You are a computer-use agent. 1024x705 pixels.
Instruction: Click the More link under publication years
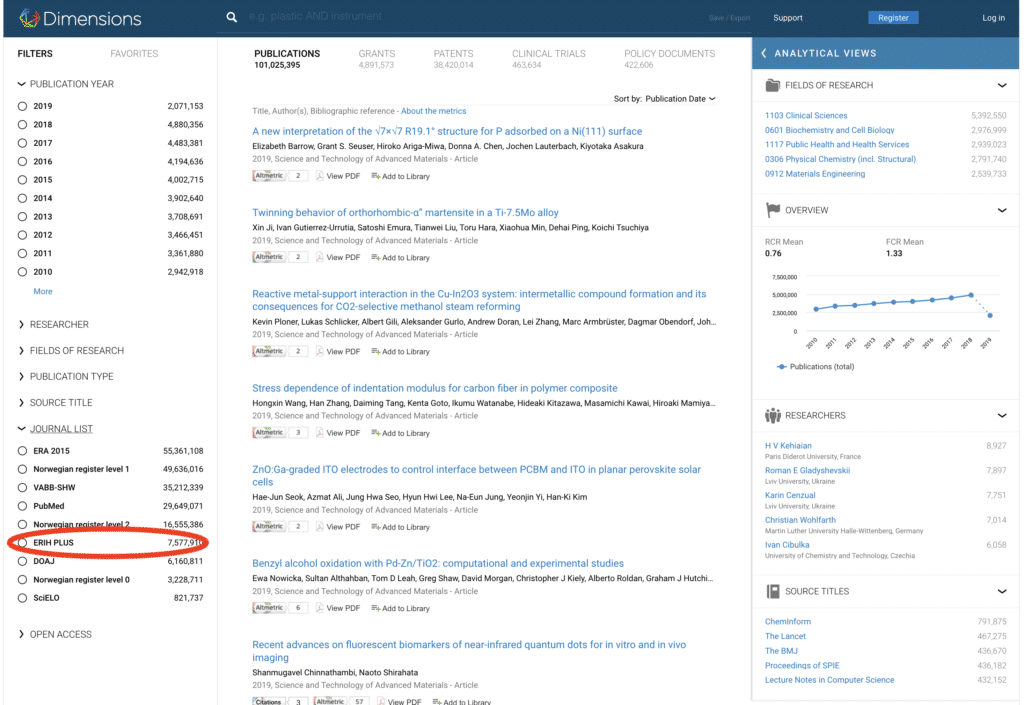click(x=43, y=292)
